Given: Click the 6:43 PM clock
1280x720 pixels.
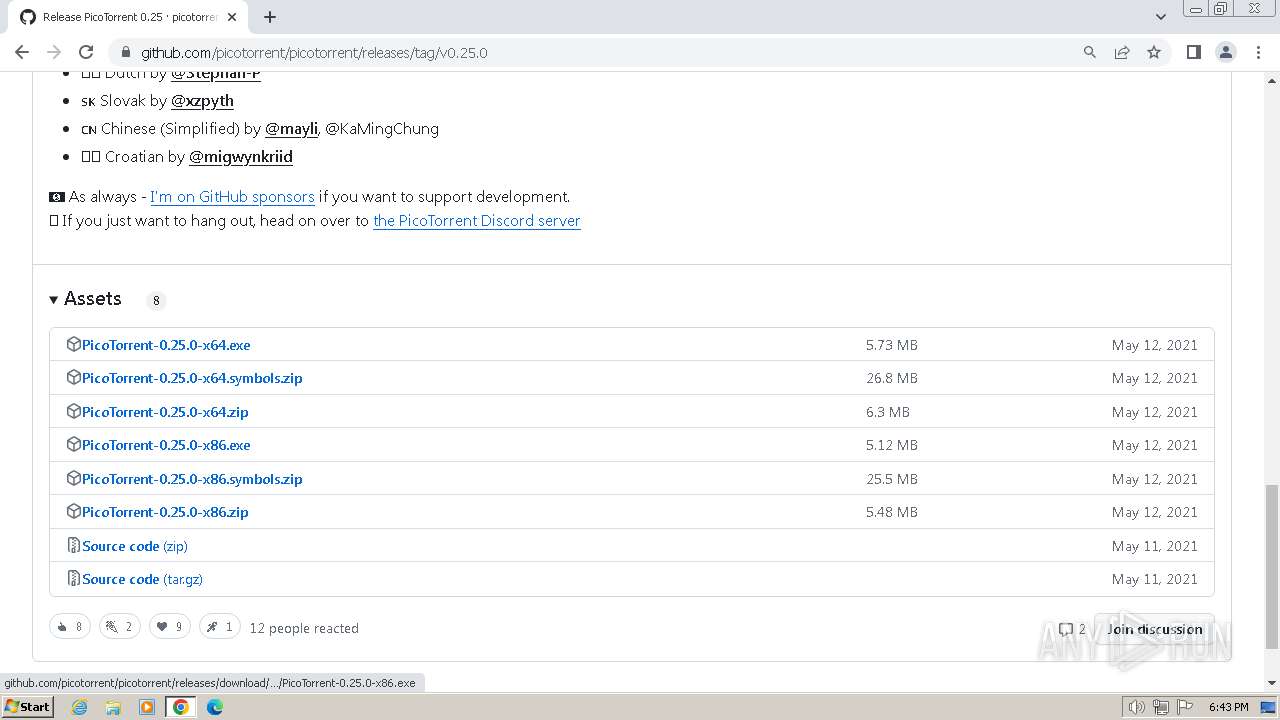Looking at the screenshot, I should pyautogui.click(x=1228, y=707).
